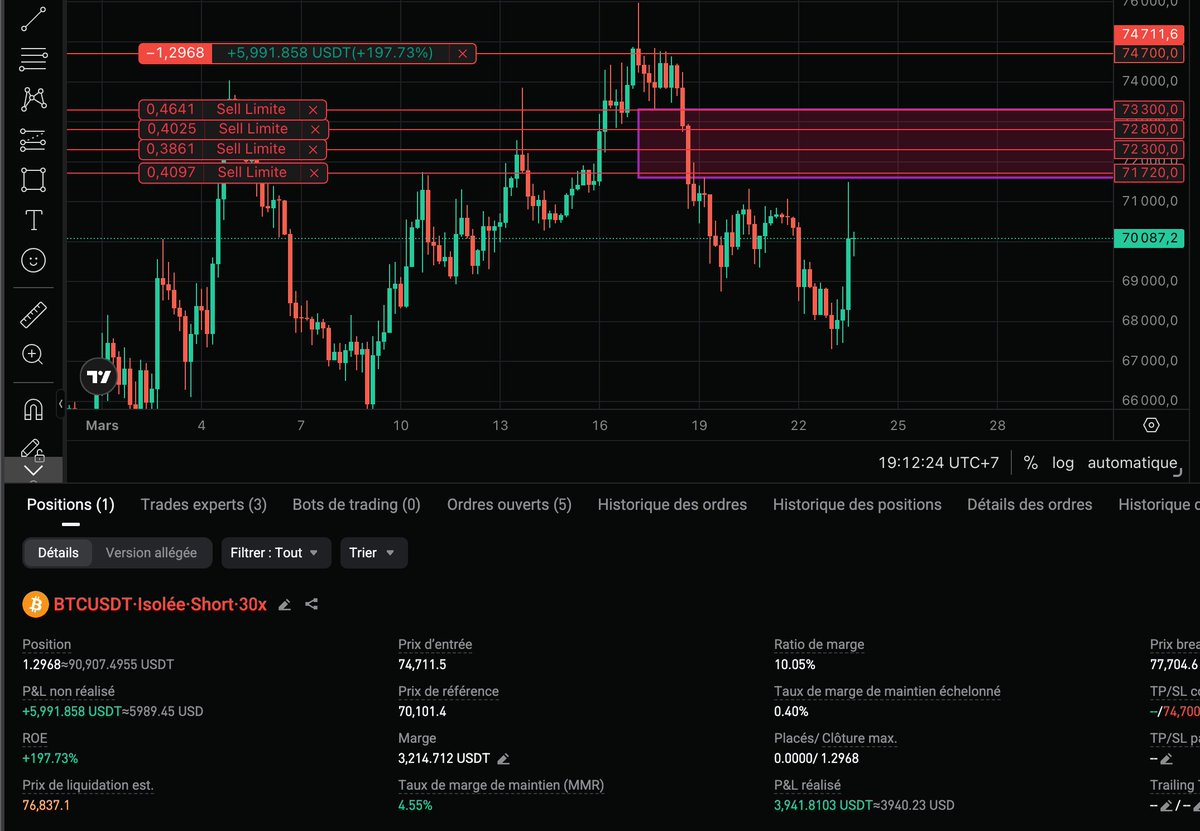Open the Historique des ordres tab
1200x831 pixels.
coord(672,505)
